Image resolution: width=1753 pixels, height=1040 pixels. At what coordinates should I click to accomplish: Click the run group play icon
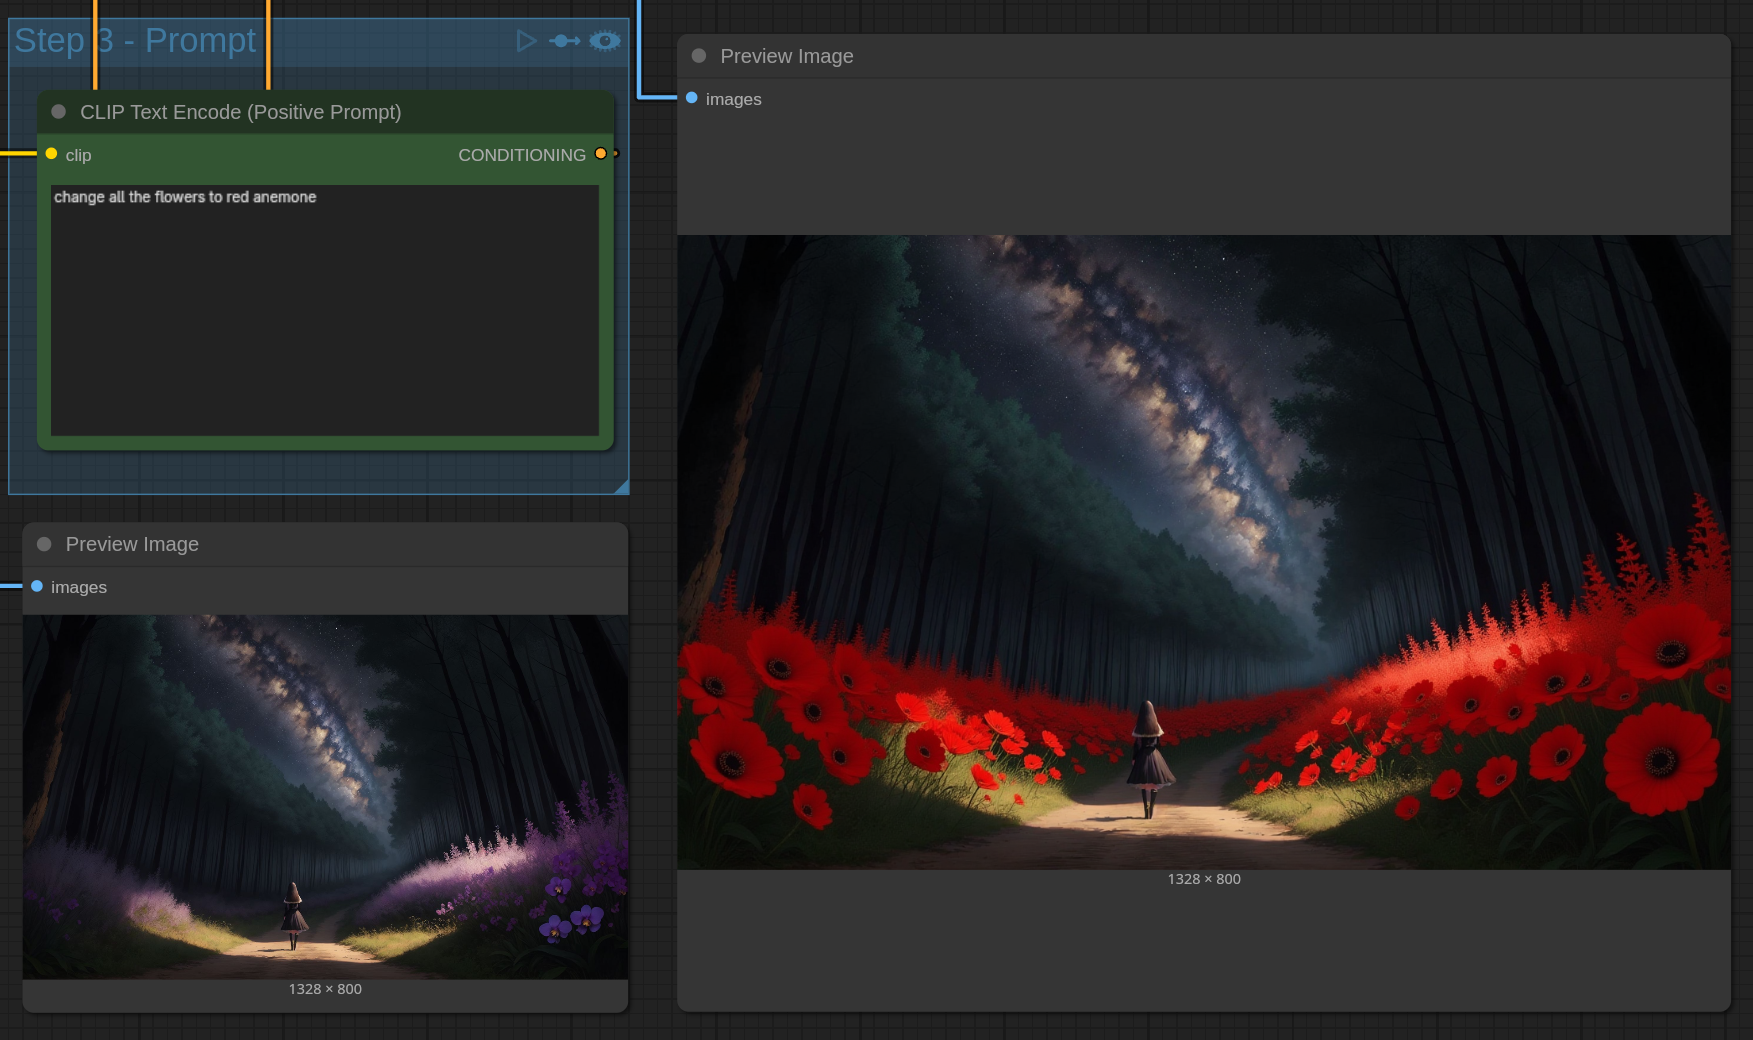pyautogui.click(x=526, y=41)
